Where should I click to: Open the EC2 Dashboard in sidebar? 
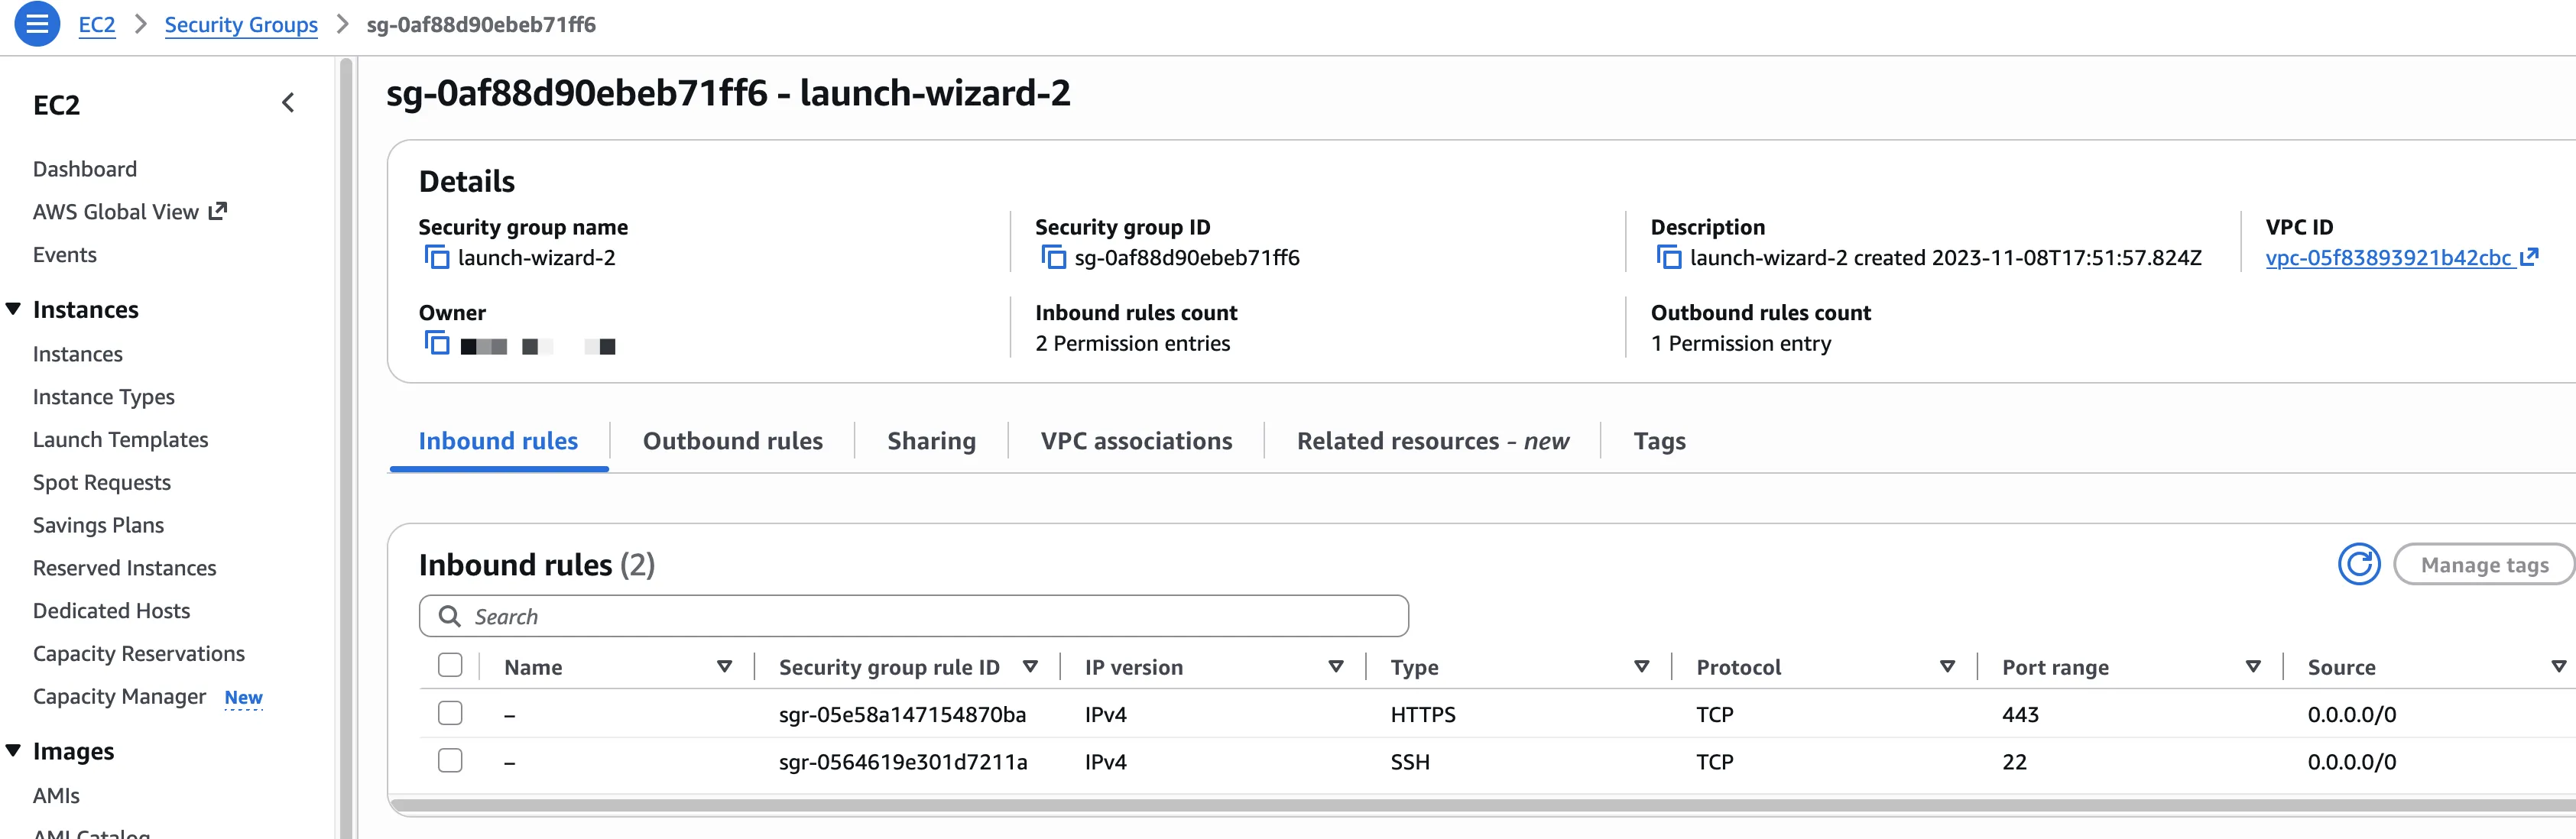click(x=85, y=169)
